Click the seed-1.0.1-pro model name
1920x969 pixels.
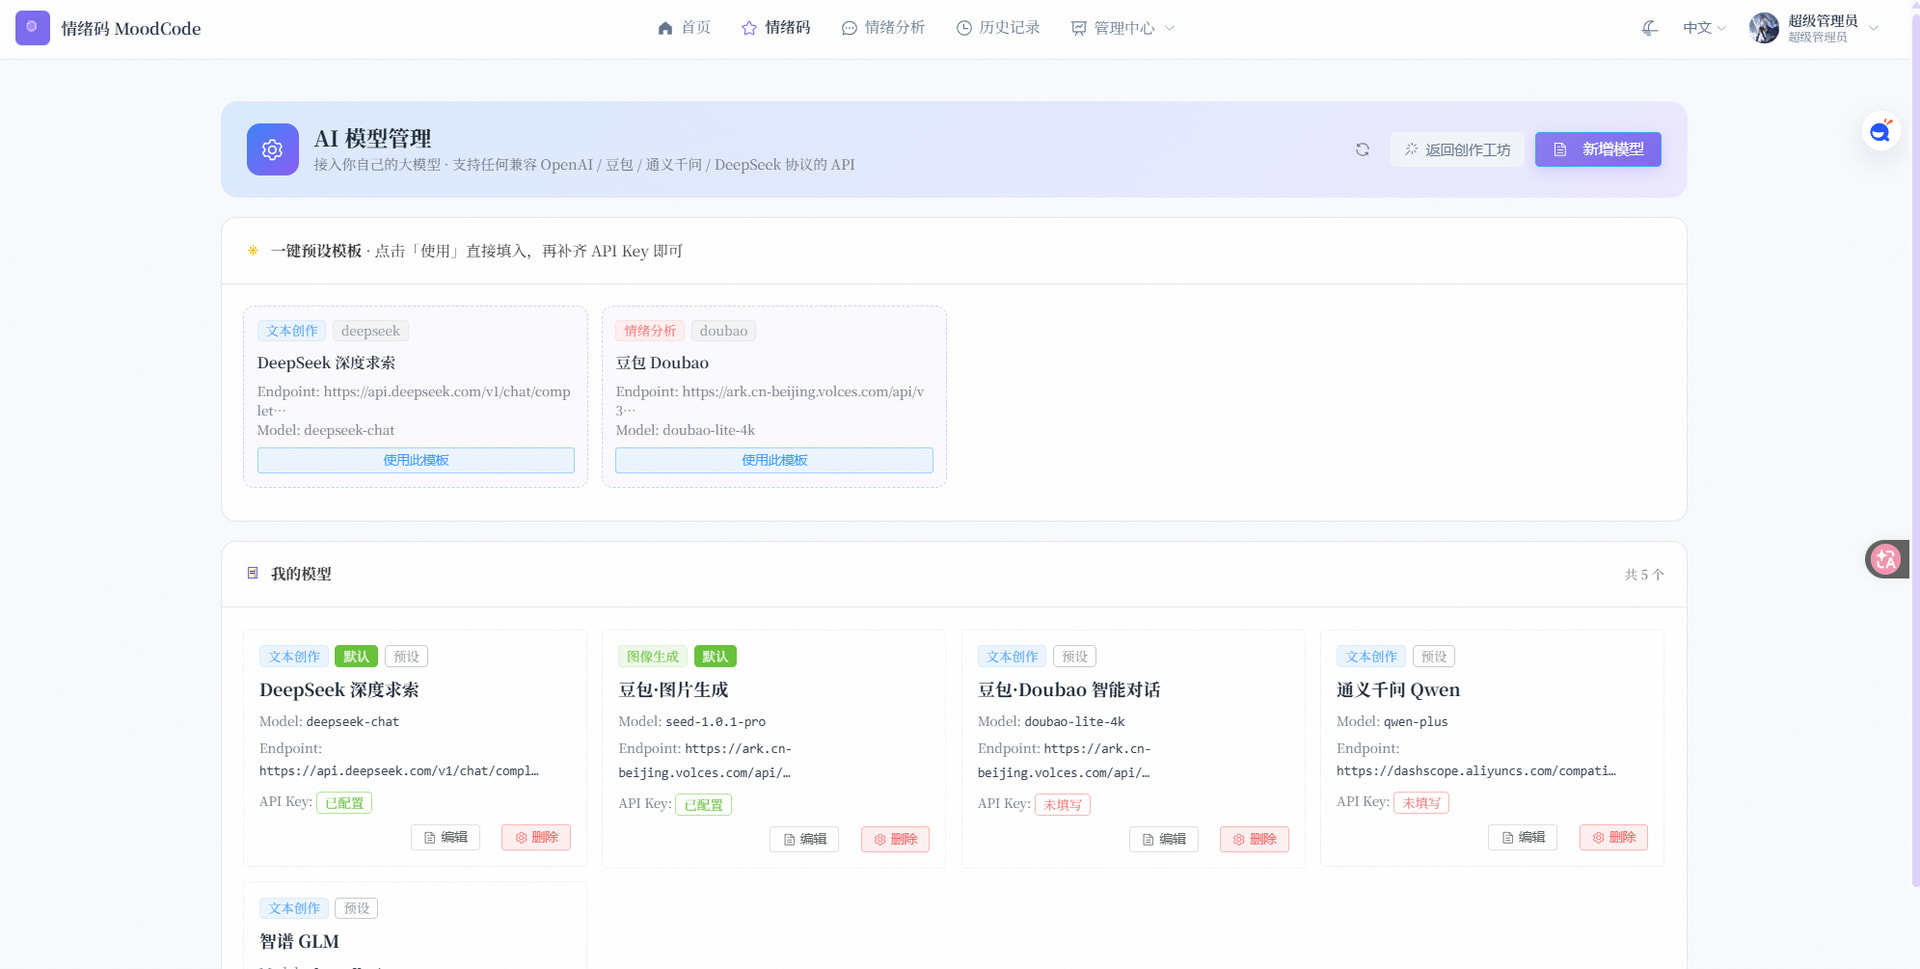click(x=716, y=721)
